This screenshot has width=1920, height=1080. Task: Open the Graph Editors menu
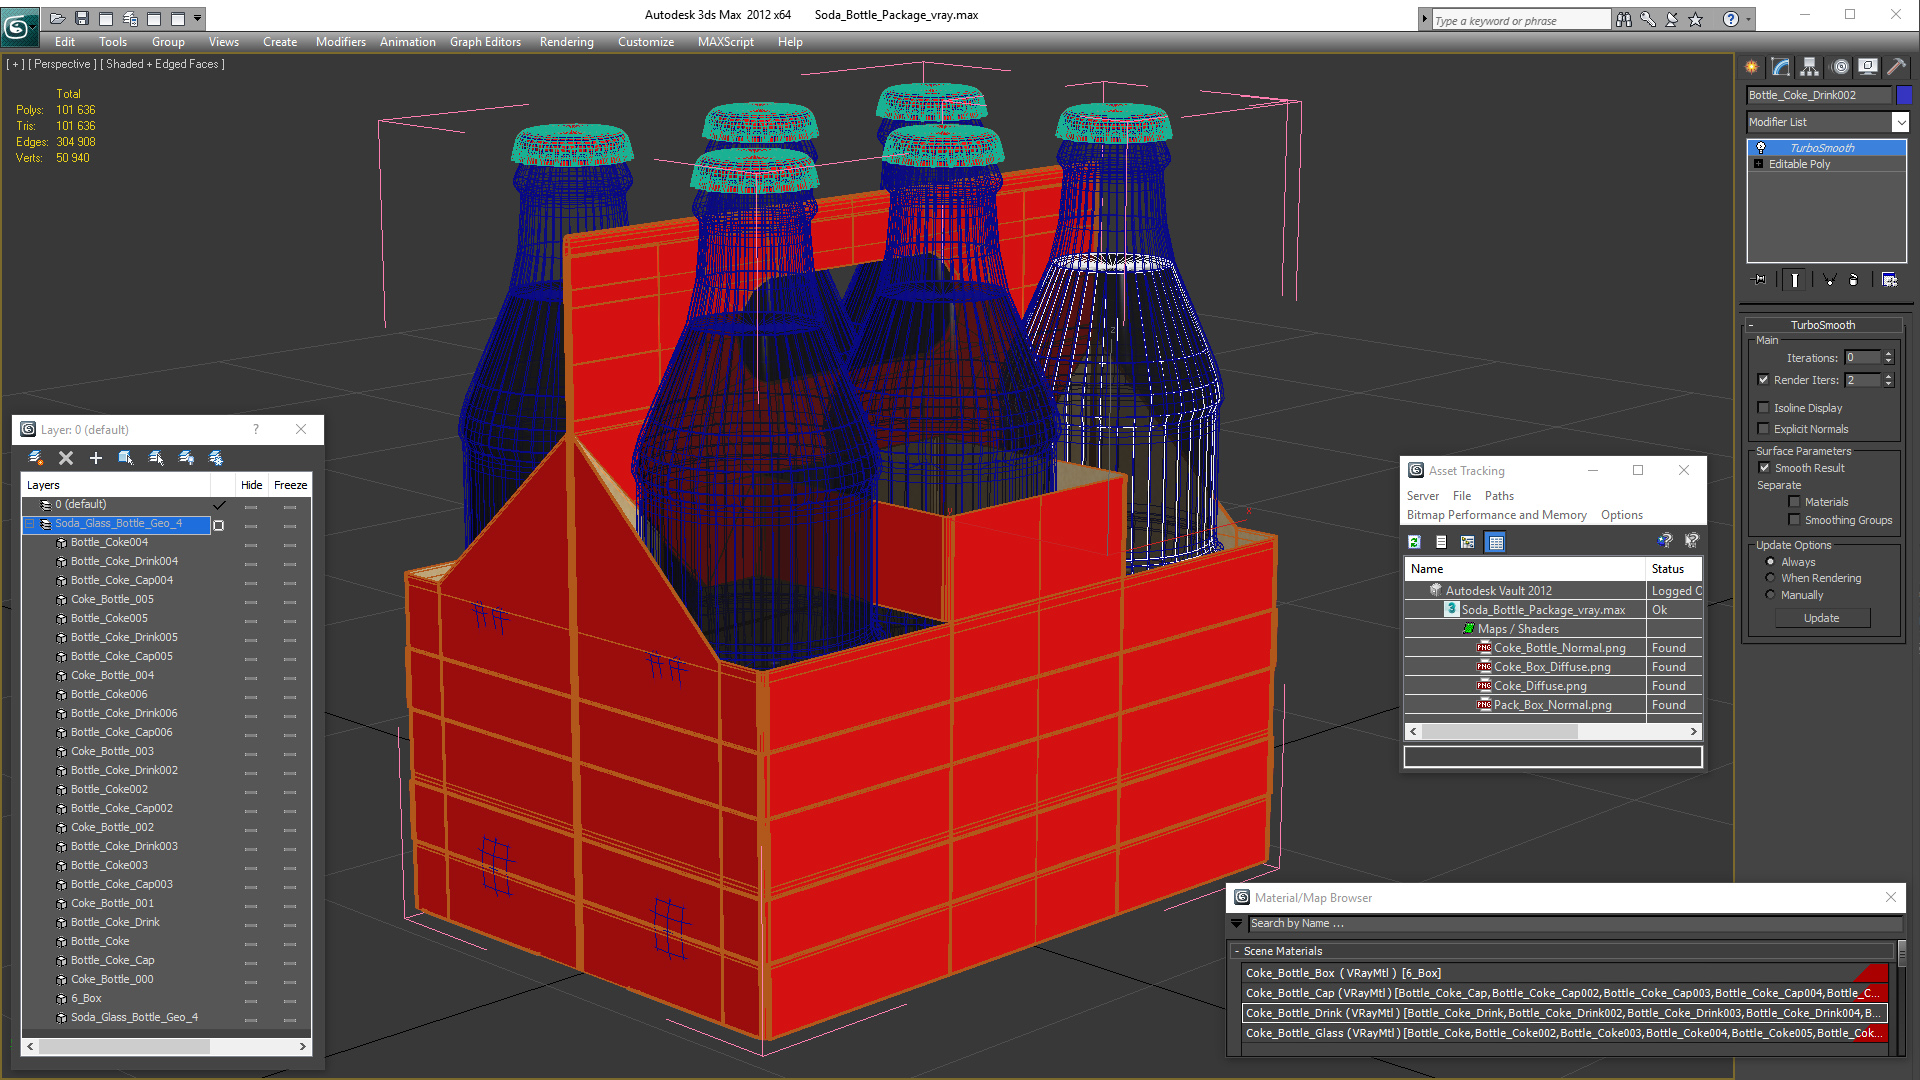[485, 42]
